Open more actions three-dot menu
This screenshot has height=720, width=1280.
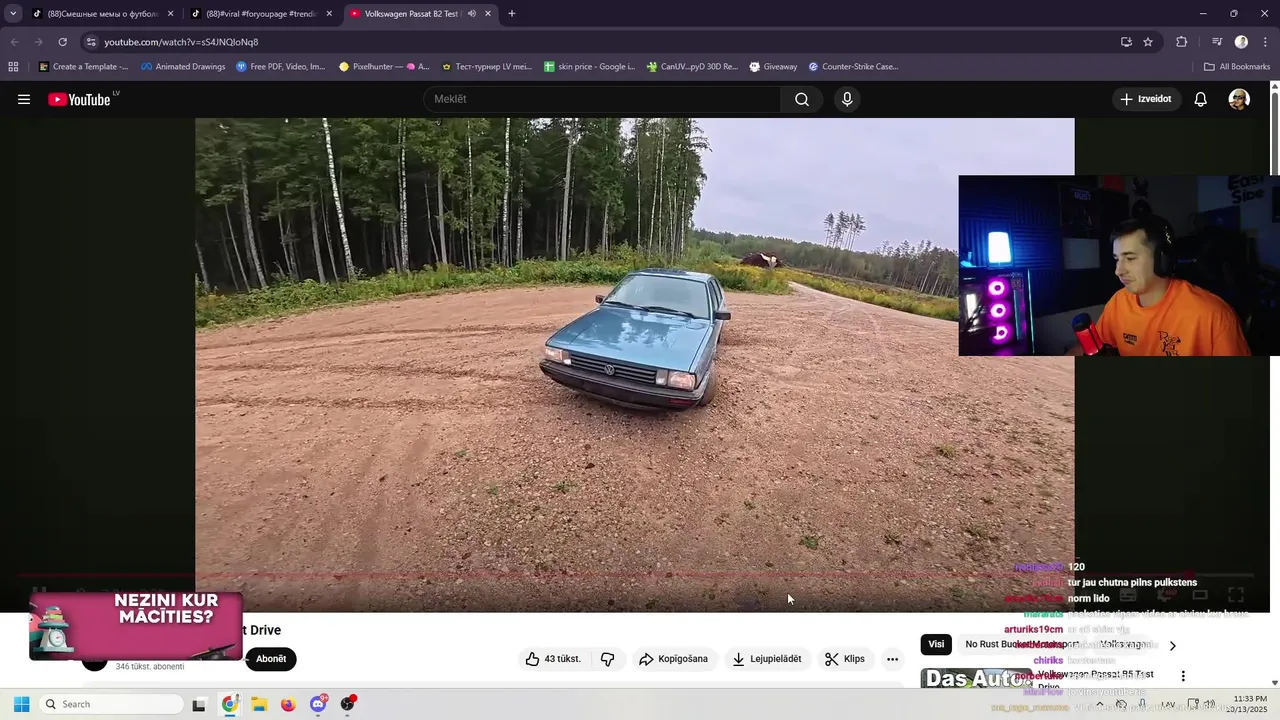(892, 659)
